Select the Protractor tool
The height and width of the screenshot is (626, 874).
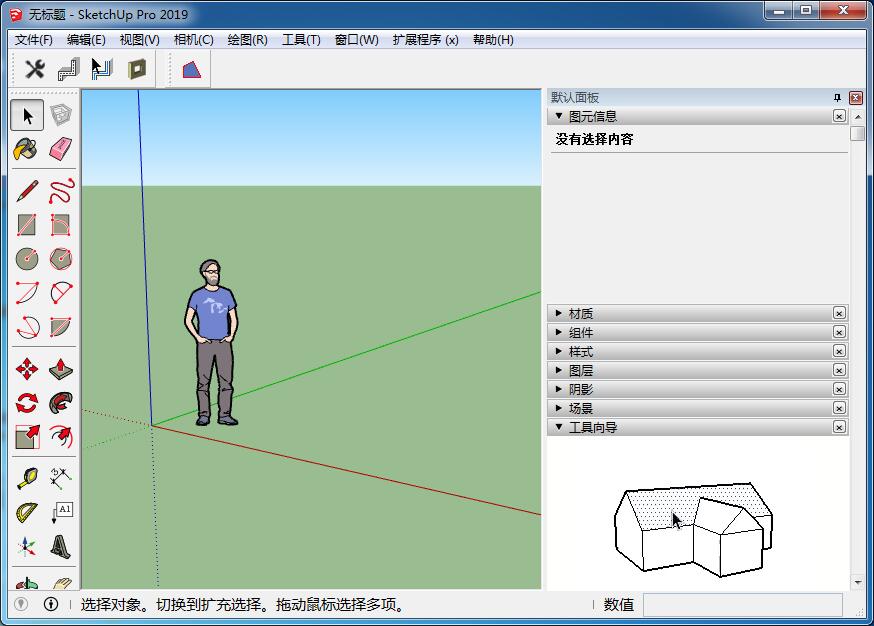click(x=27, y=512)
